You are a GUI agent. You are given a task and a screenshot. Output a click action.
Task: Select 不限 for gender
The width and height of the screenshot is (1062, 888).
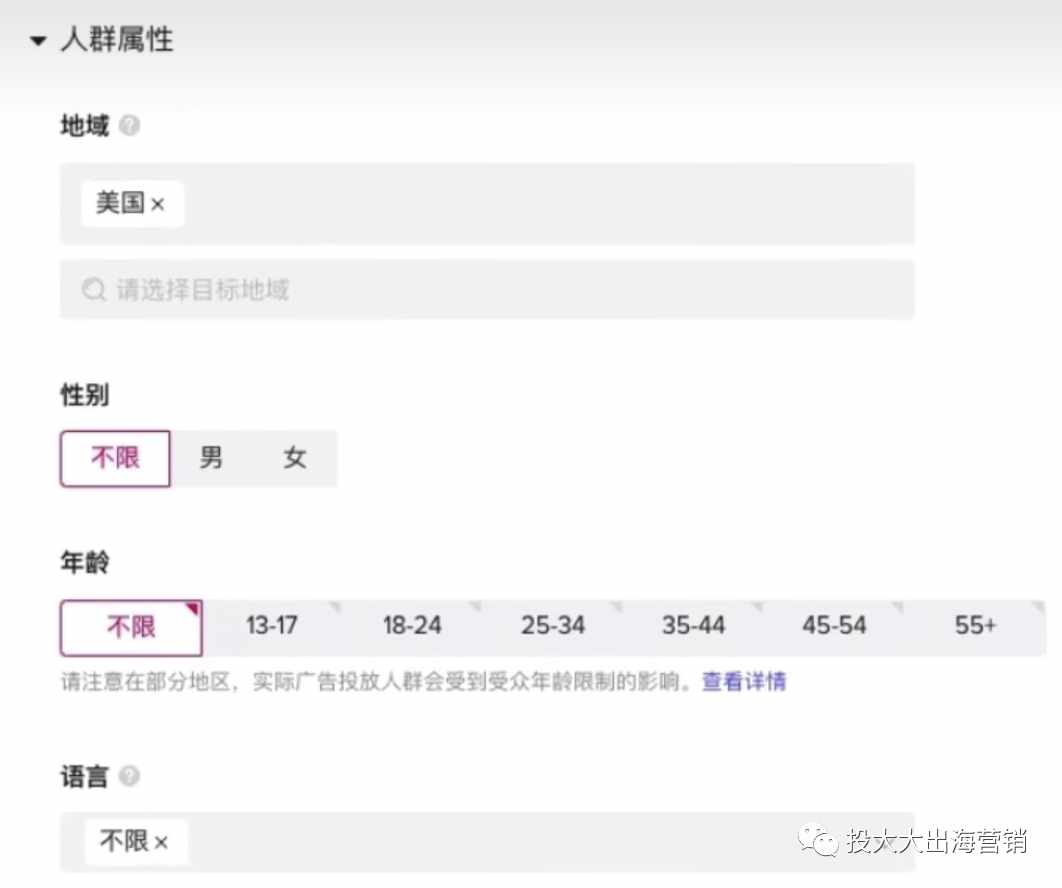(x=115, y=459)
